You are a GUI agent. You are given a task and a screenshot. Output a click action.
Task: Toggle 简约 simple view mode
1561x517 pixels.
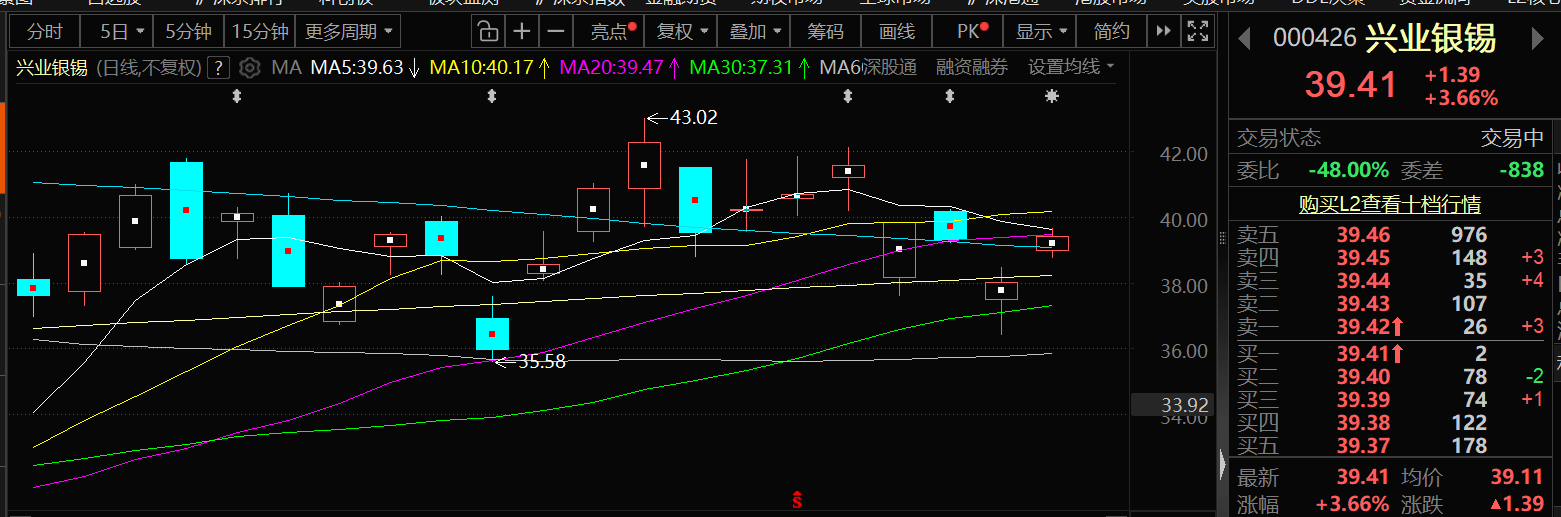tap(1111, 32)
